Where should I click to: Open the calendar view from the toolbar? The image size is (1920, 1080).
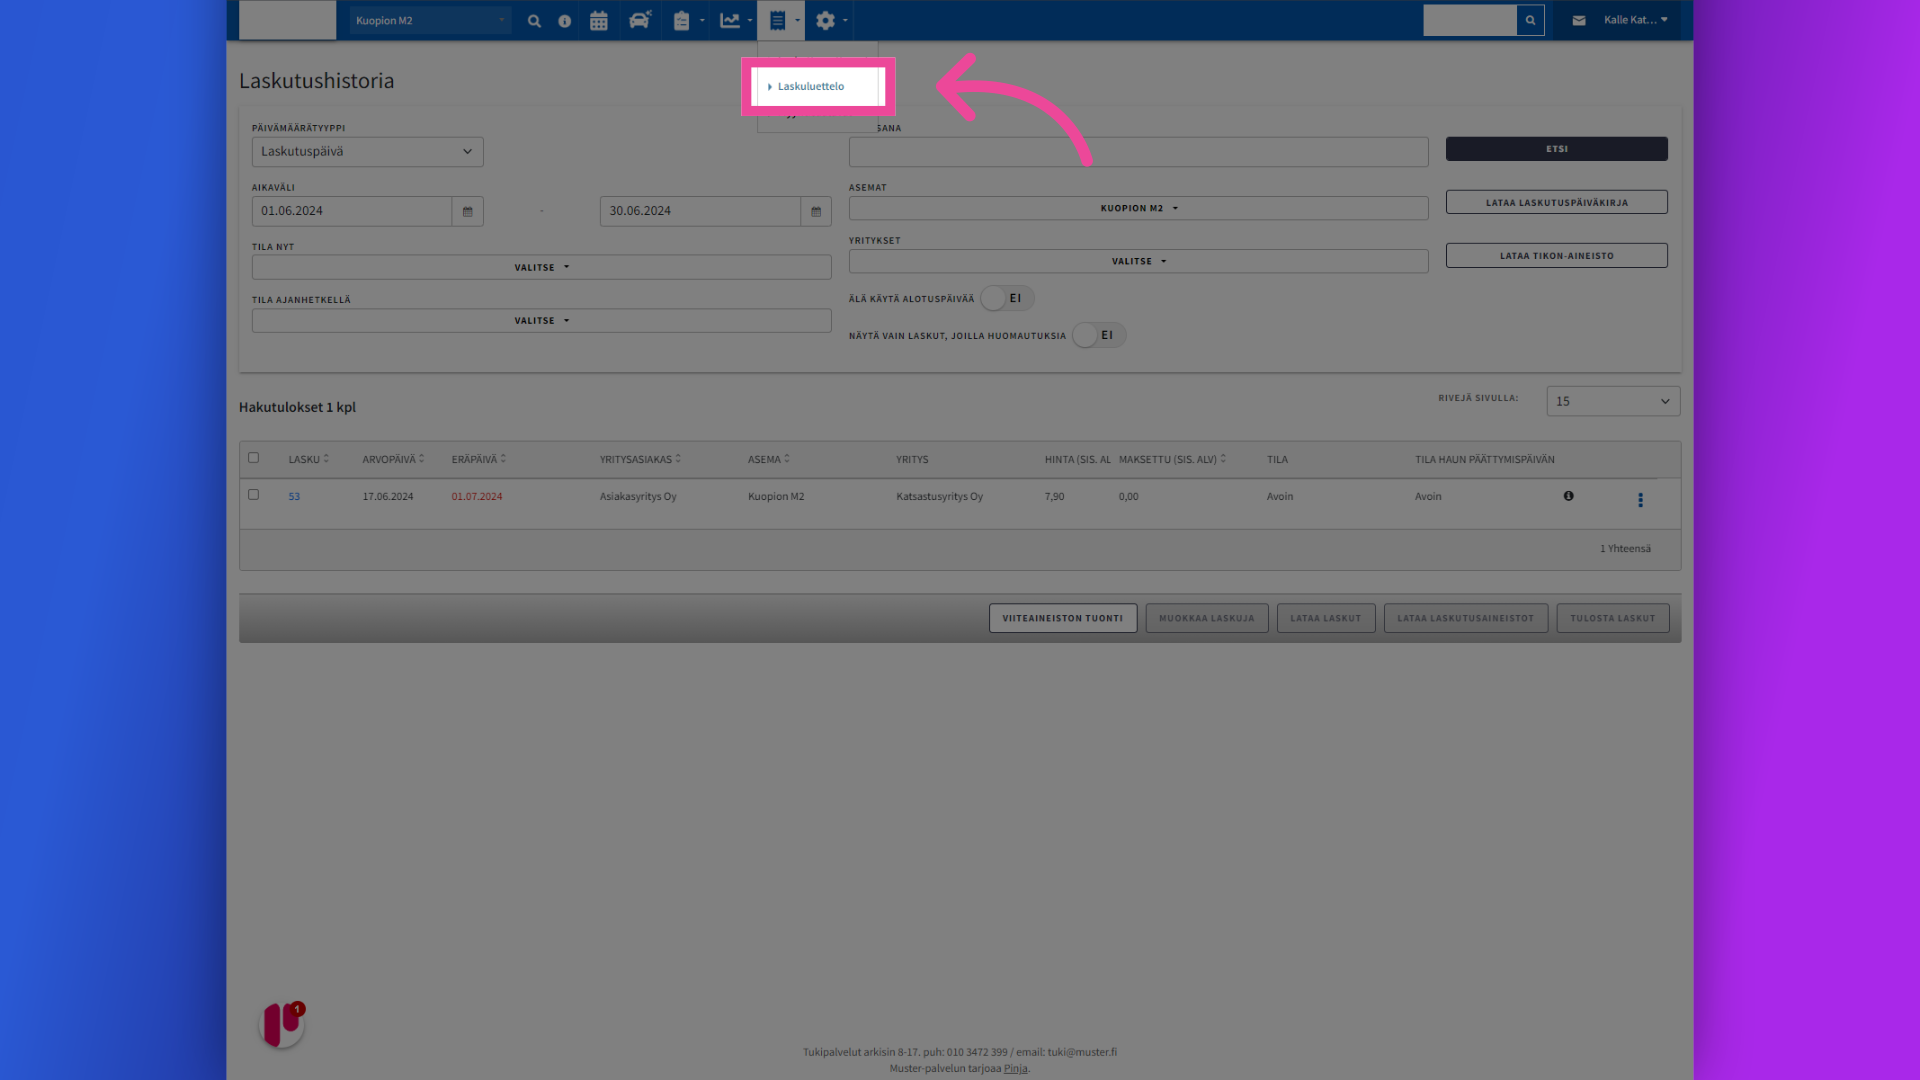coord(599,21)
